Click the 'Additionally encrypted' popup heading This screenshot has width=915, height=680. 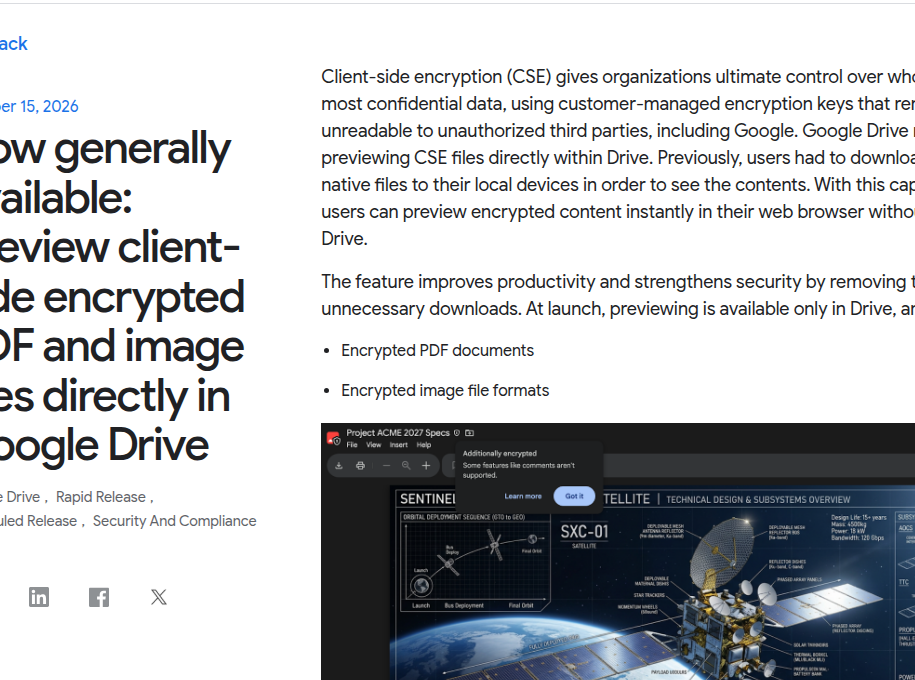click(x=500, y=453)
